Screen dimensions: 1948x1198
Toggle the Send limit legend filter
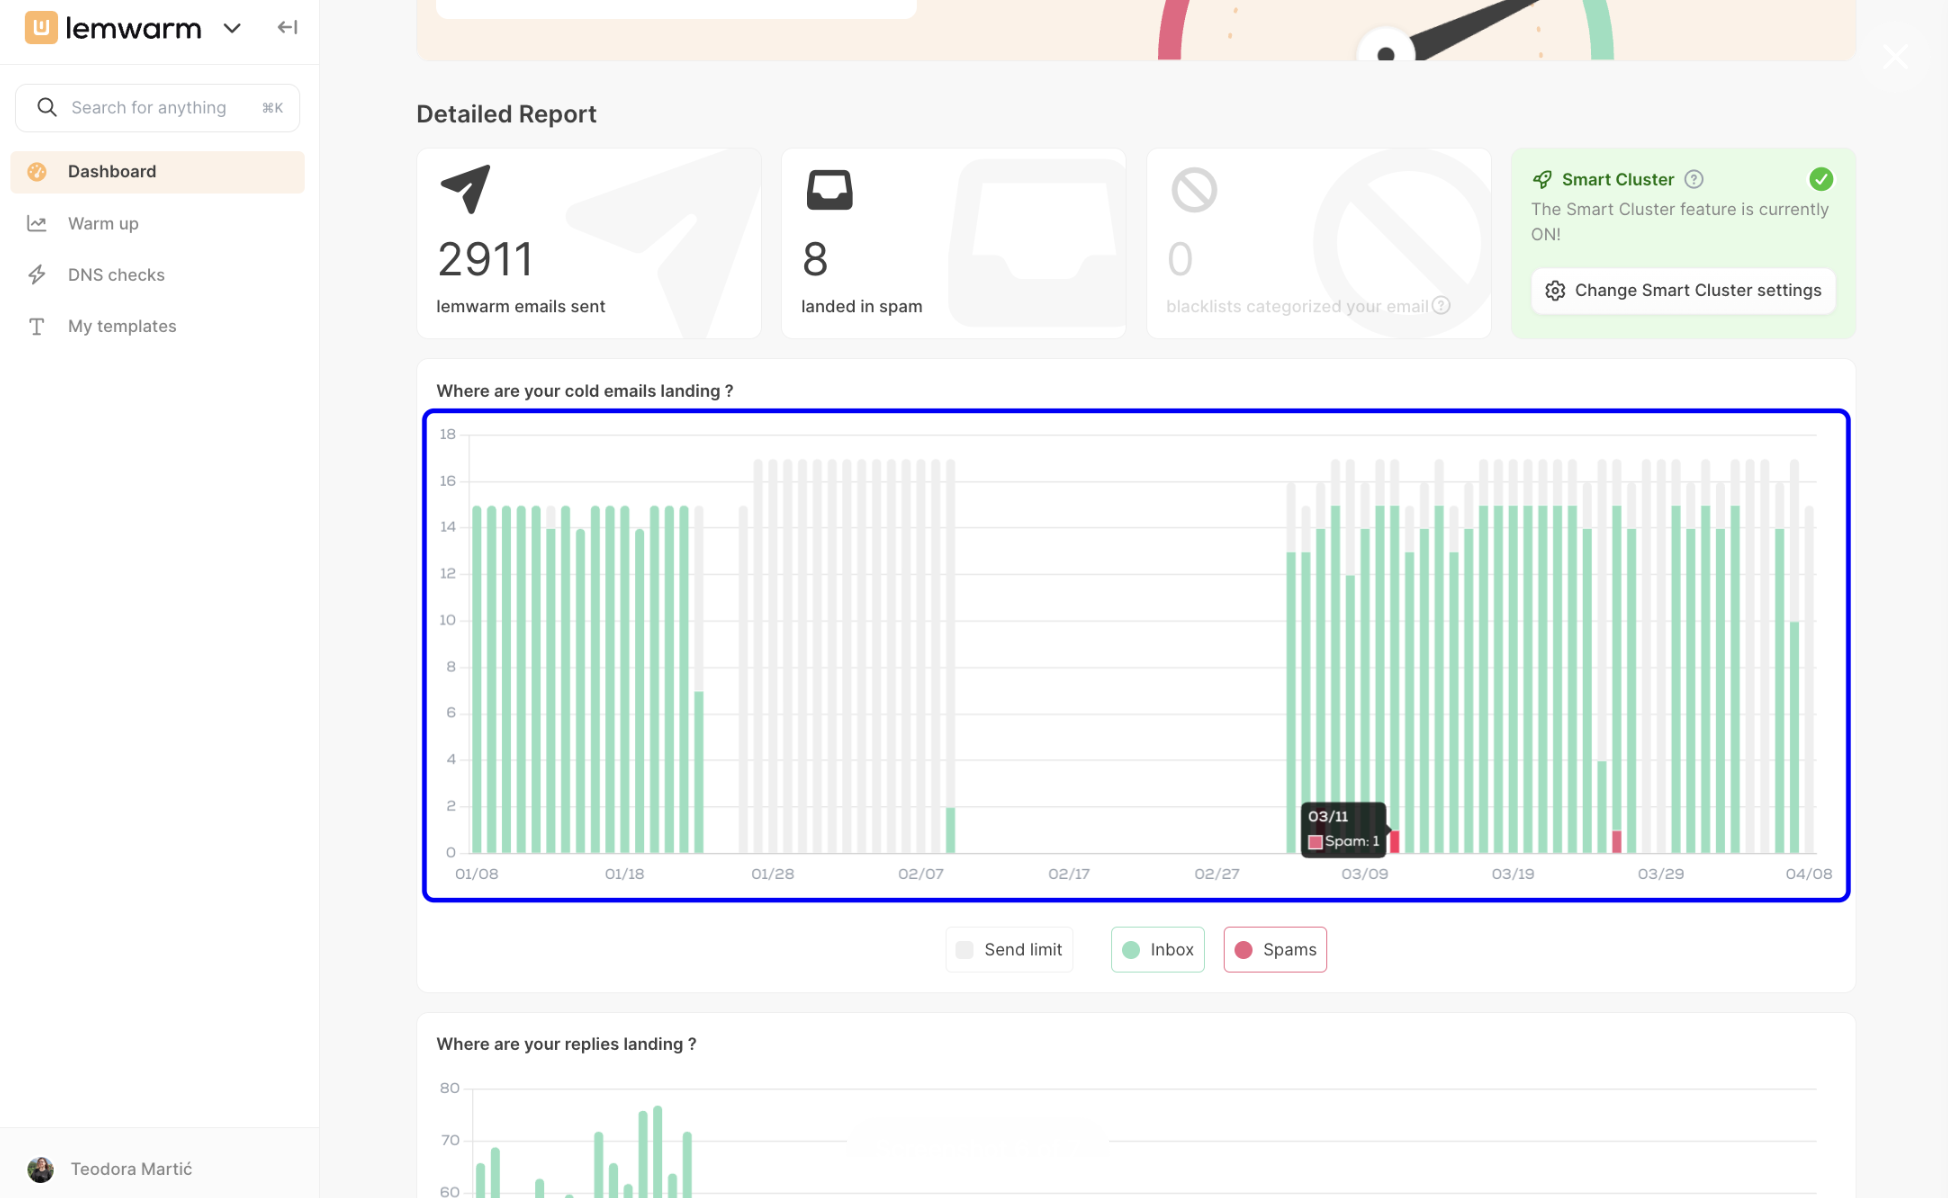[1009, 949]
